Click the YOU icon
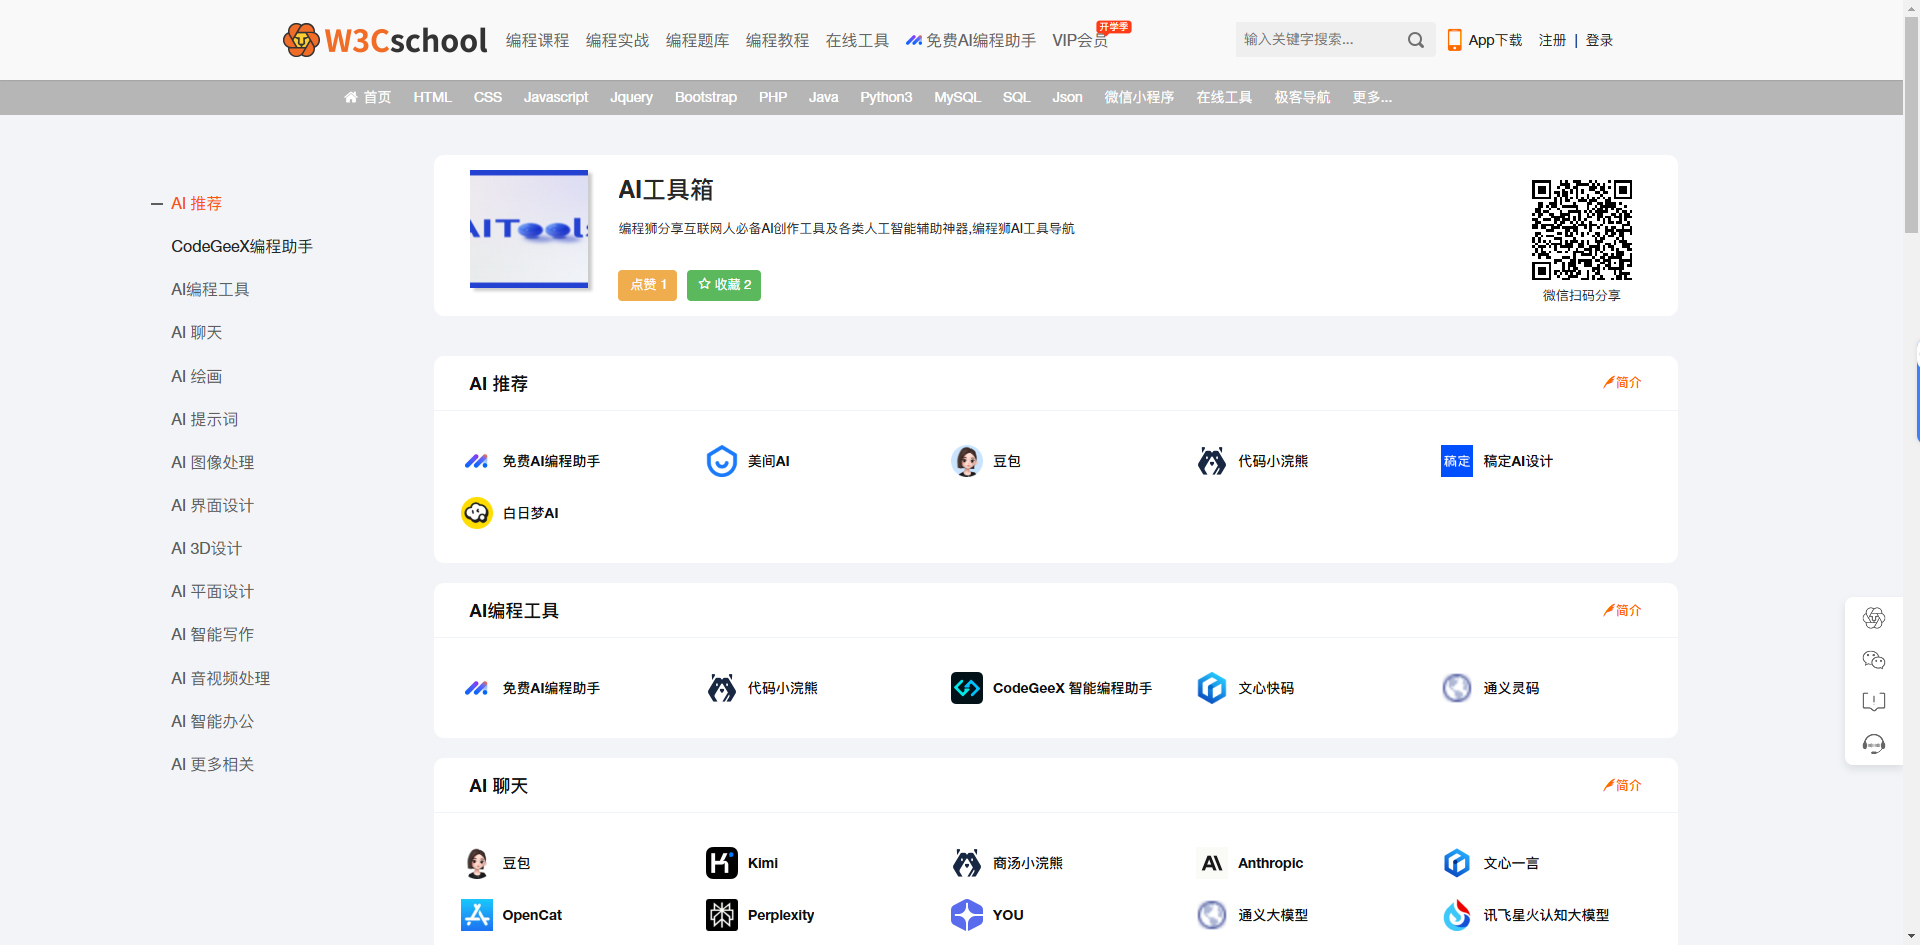The image size is (1920, 945). click(x=966, y=915)
